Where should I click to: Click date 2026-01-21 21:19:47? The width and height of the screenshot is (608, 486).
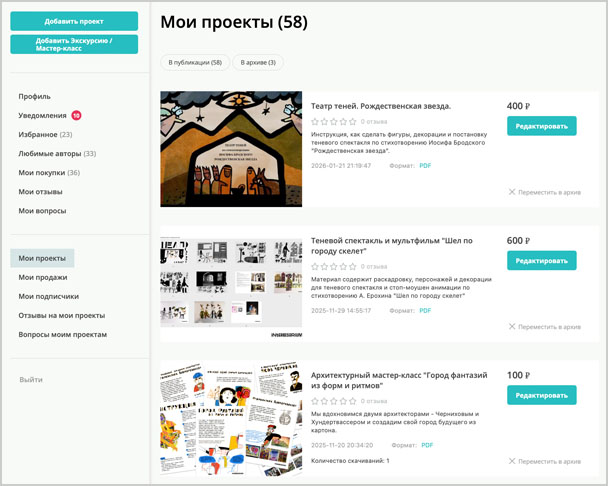coord(341,166)
